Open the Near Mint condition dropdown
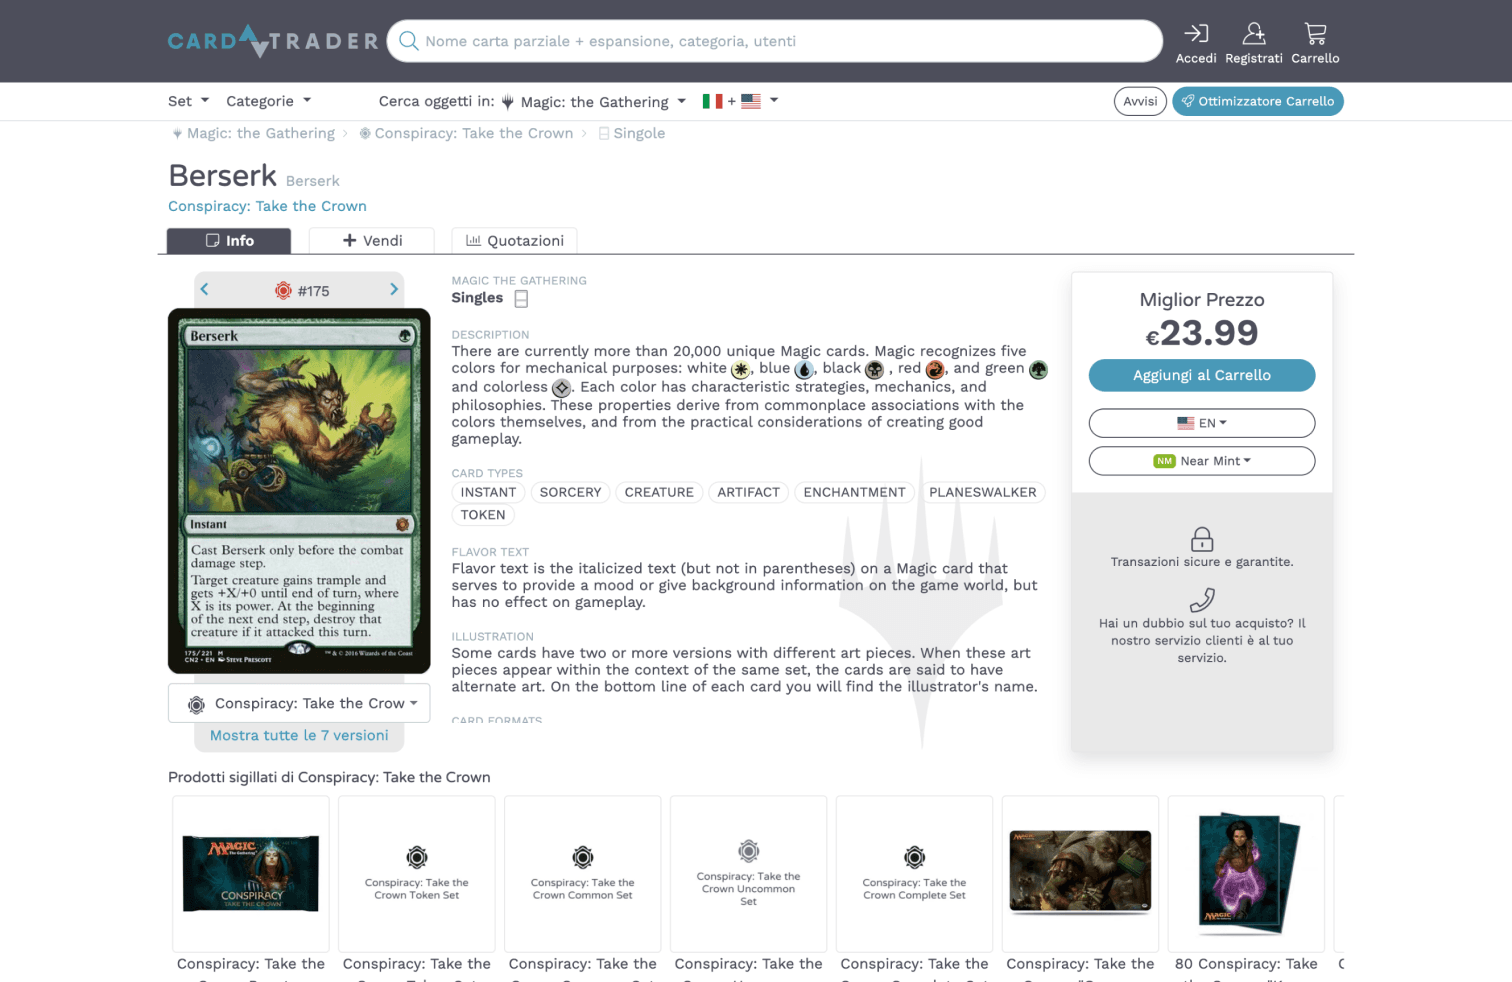This screenshot has width=1512, height=982. (x=1202, y=461)
